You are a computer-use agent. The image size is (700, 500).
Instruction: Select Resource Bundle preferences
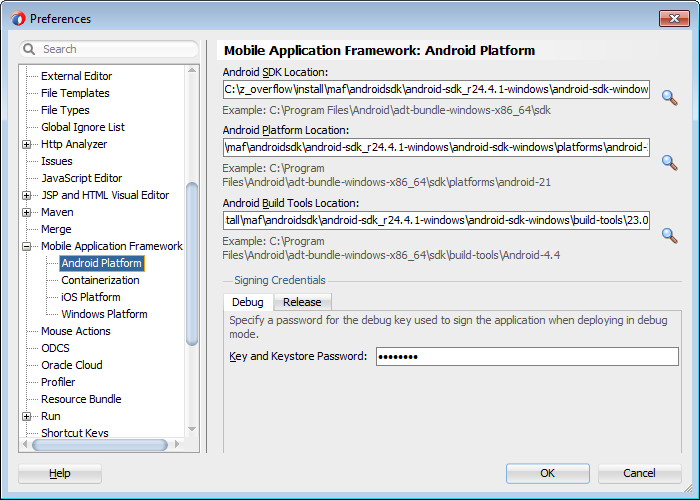(81, 399)
